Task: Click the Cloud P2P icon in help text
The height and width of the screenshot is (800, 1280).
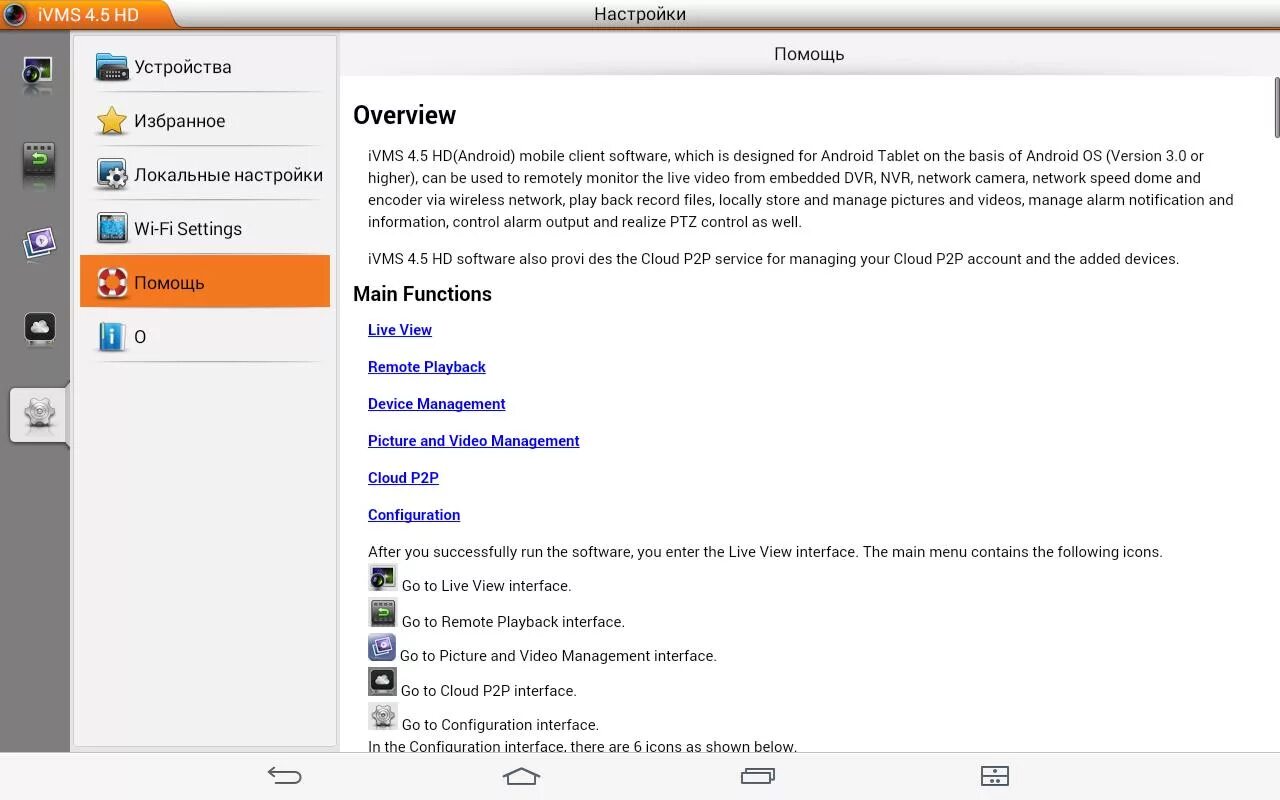Action: (382, 682)
